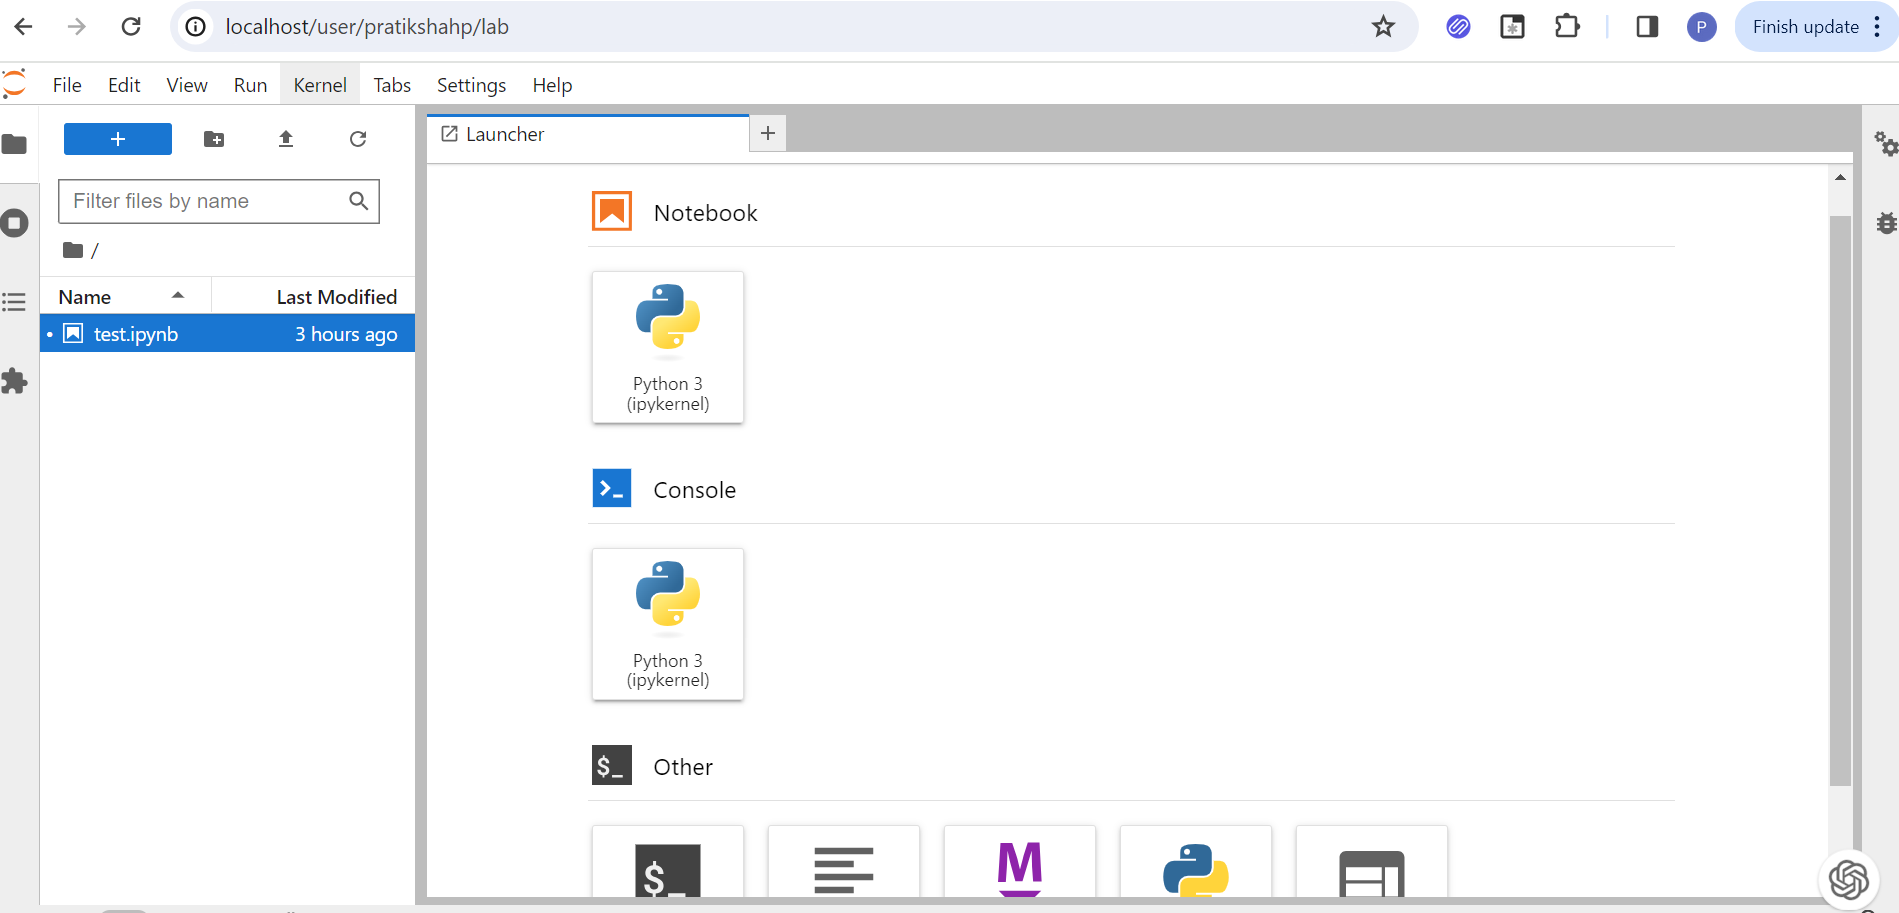This screenshot has width=1899, height=913.
Task: Refresh the file browser list
Action: 358,139
